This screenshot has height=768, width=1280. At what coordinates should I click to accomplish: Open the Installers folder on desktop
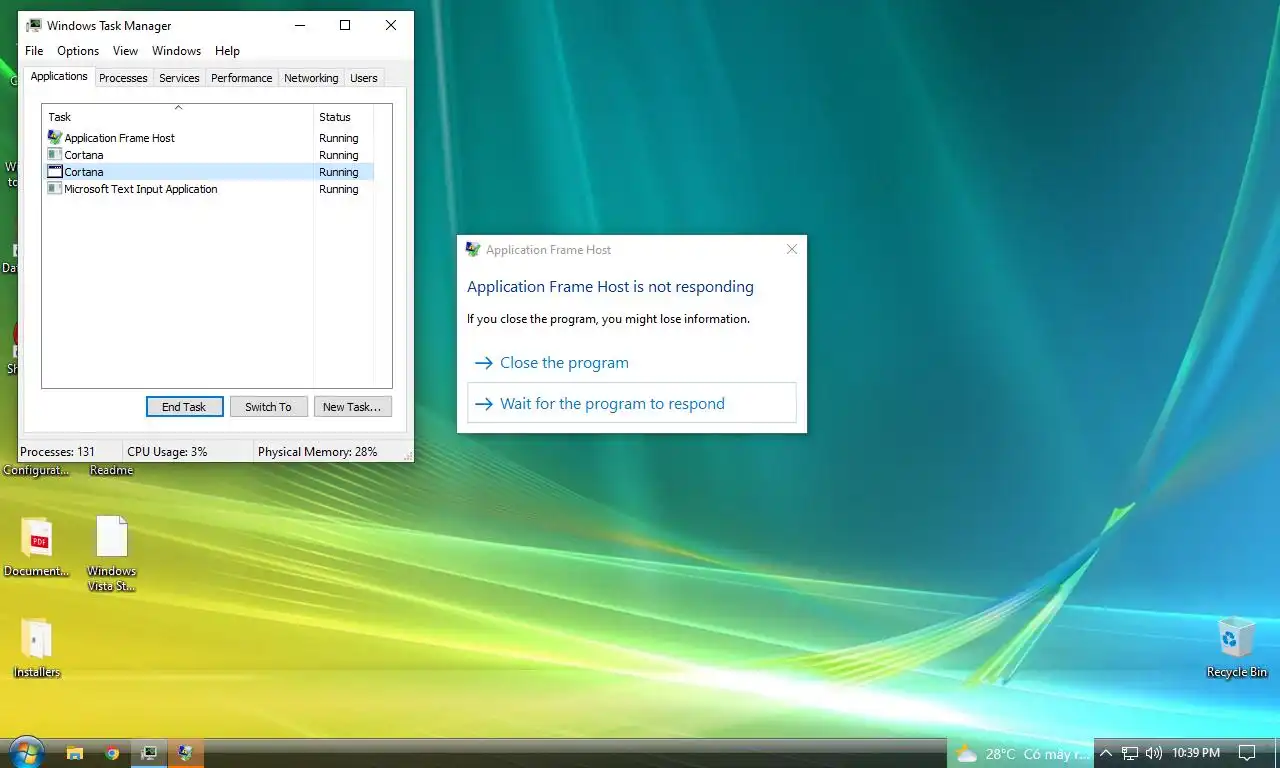point(37,649)
